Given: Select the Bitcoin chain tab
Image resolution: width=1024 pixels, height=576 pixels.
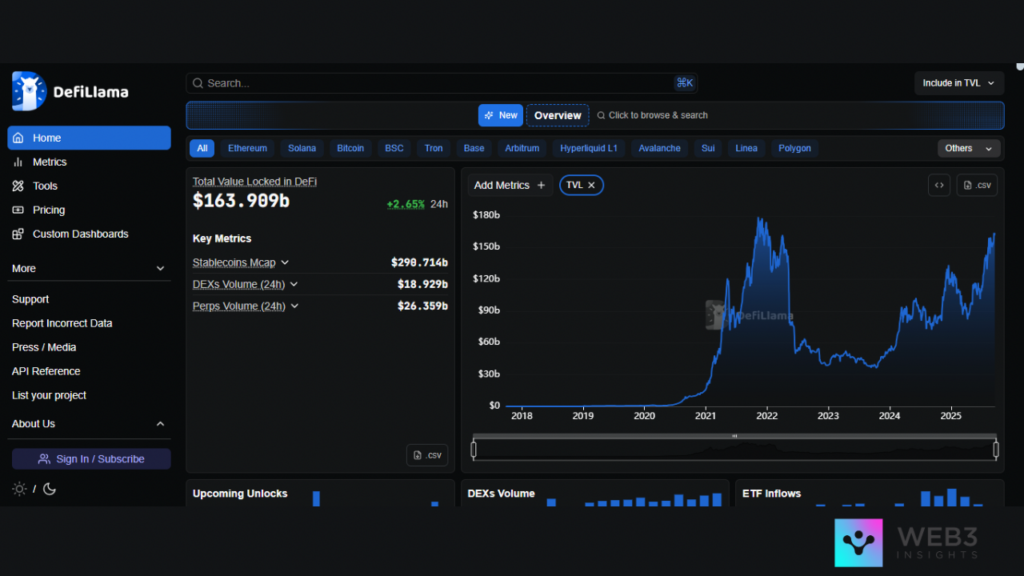Looking at the screenshot, I should click(x=351, y=148).
